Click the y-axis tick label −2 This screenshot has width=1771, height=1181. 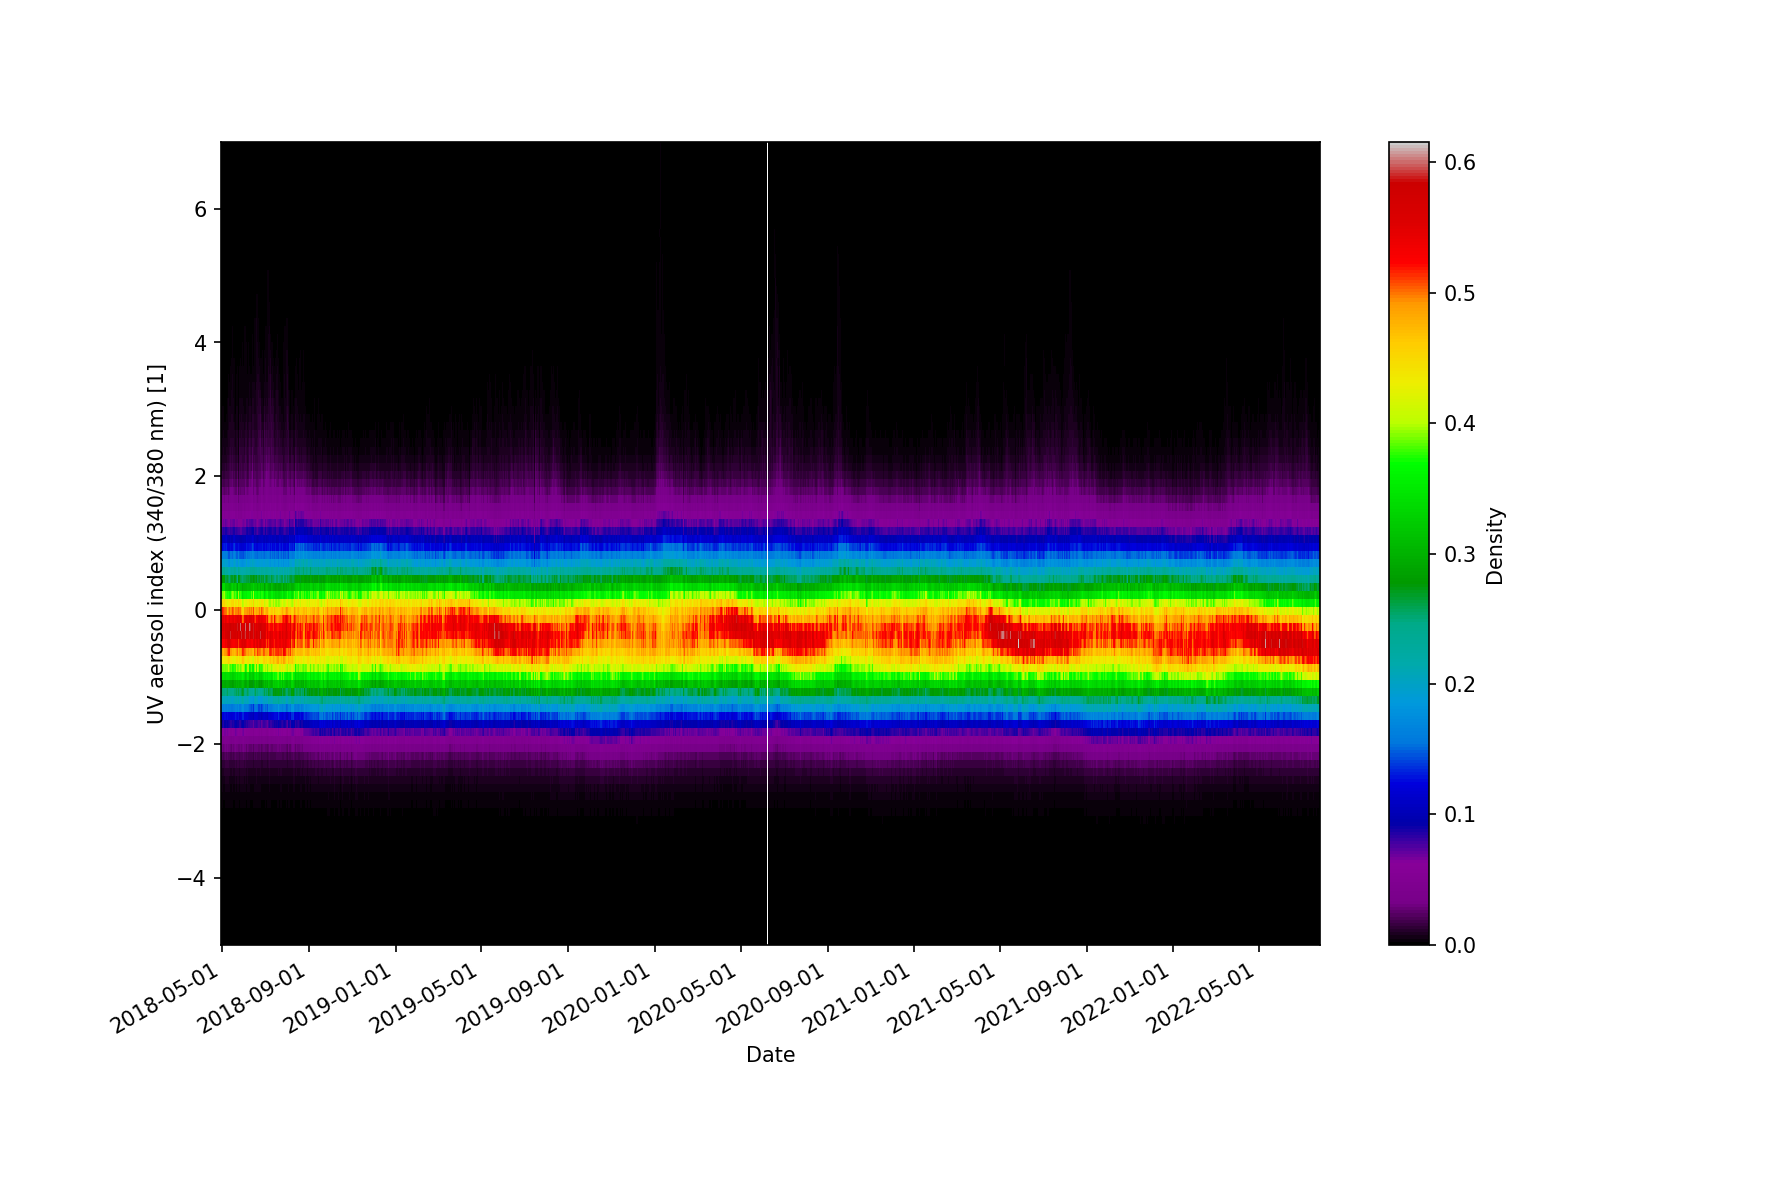192,744
